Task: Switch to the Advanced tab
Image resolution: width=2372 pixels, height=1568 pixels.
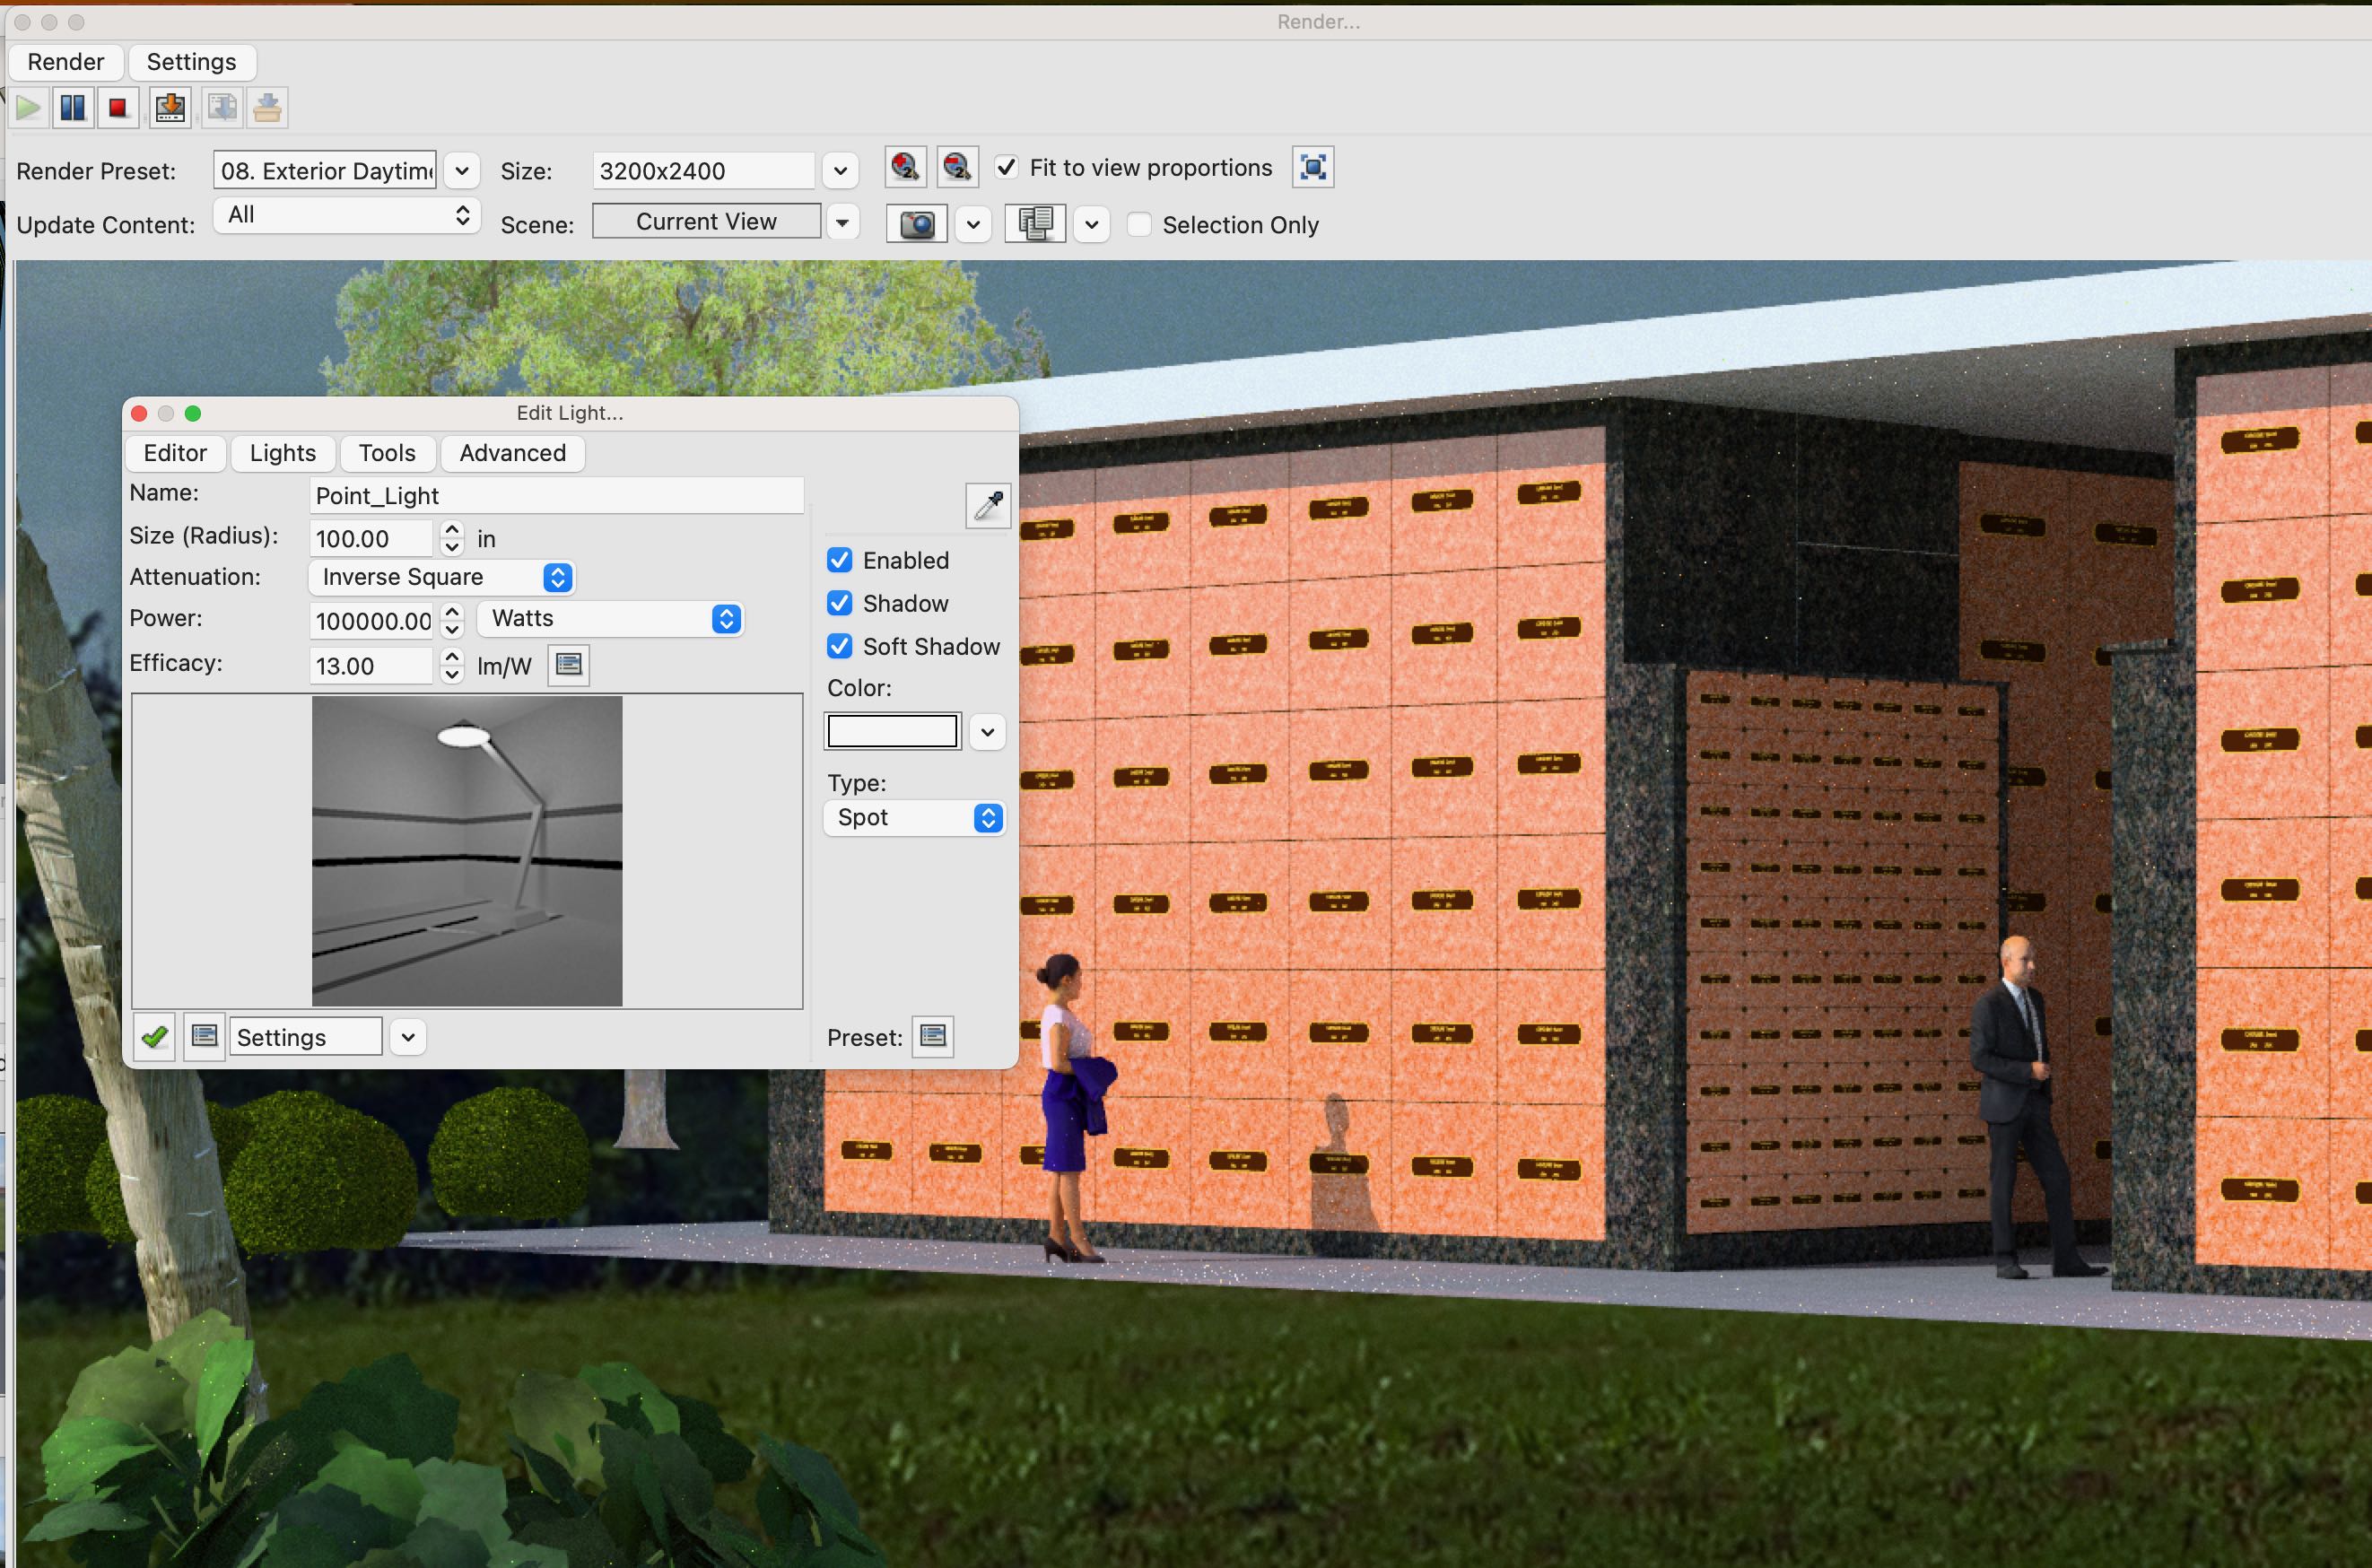Action: point(513,453)
